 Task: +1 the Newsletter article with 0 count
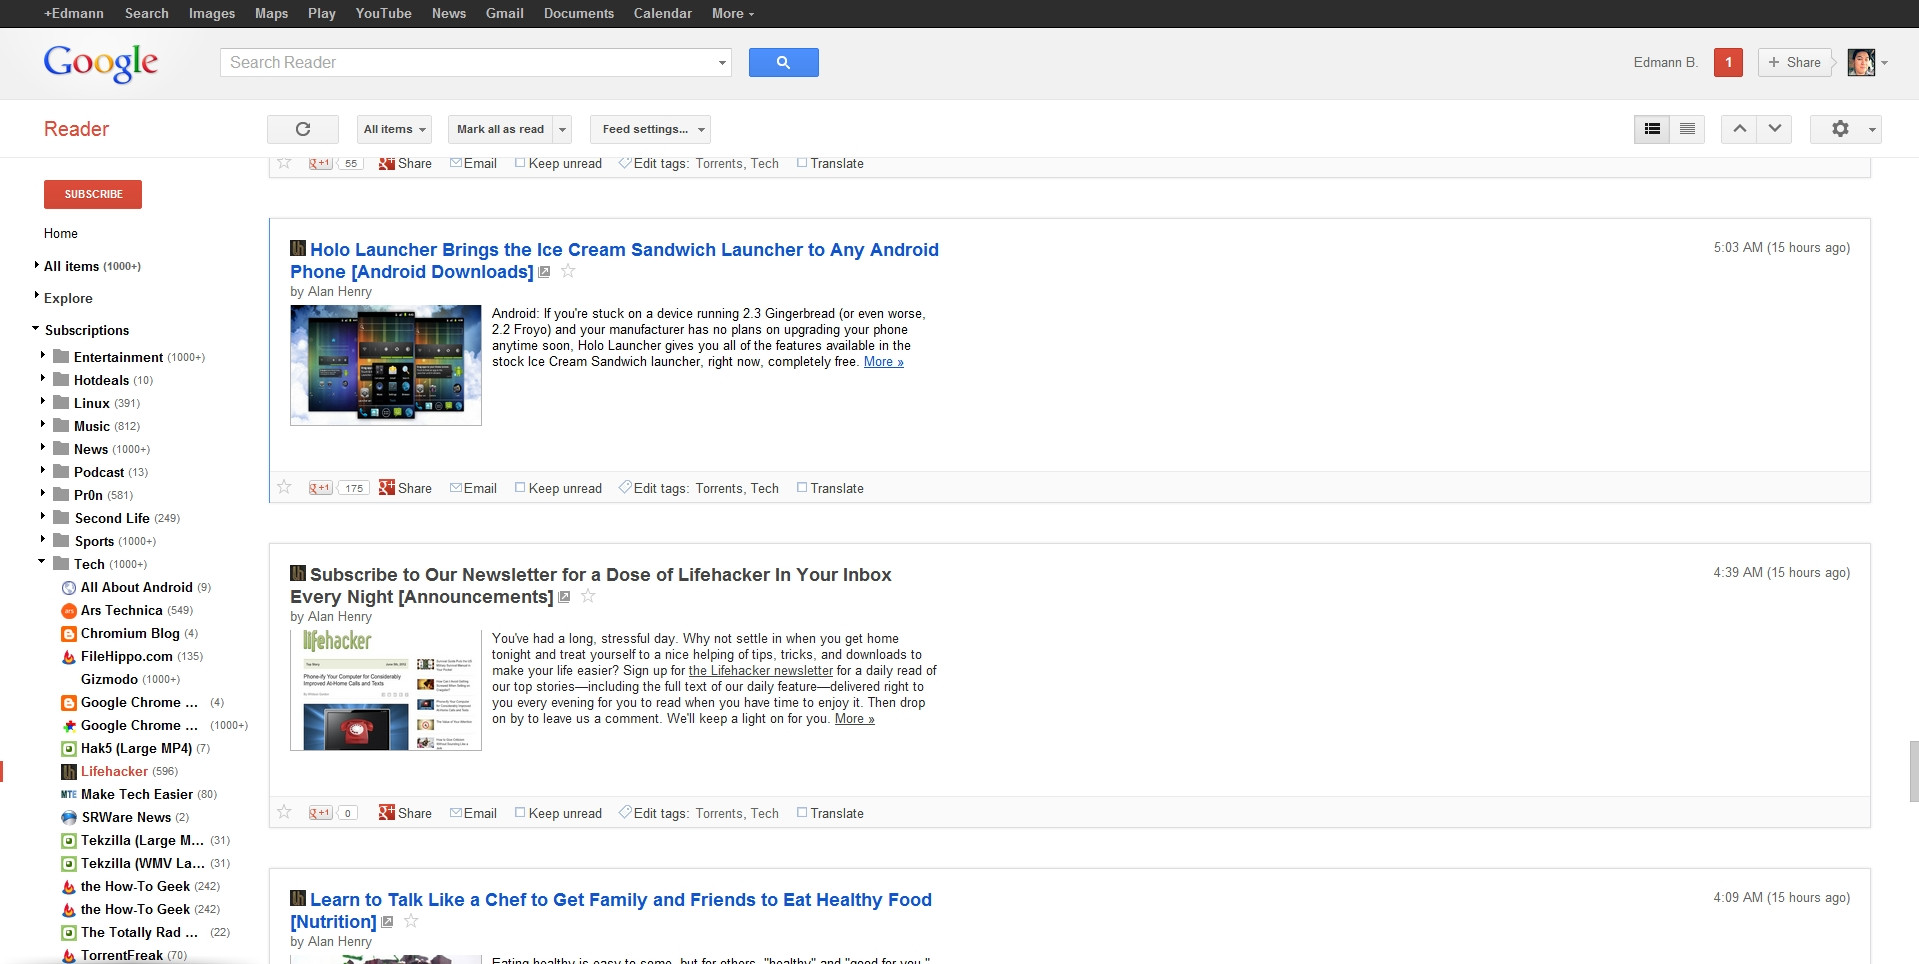pyautogui.click(x=320, y=813)
